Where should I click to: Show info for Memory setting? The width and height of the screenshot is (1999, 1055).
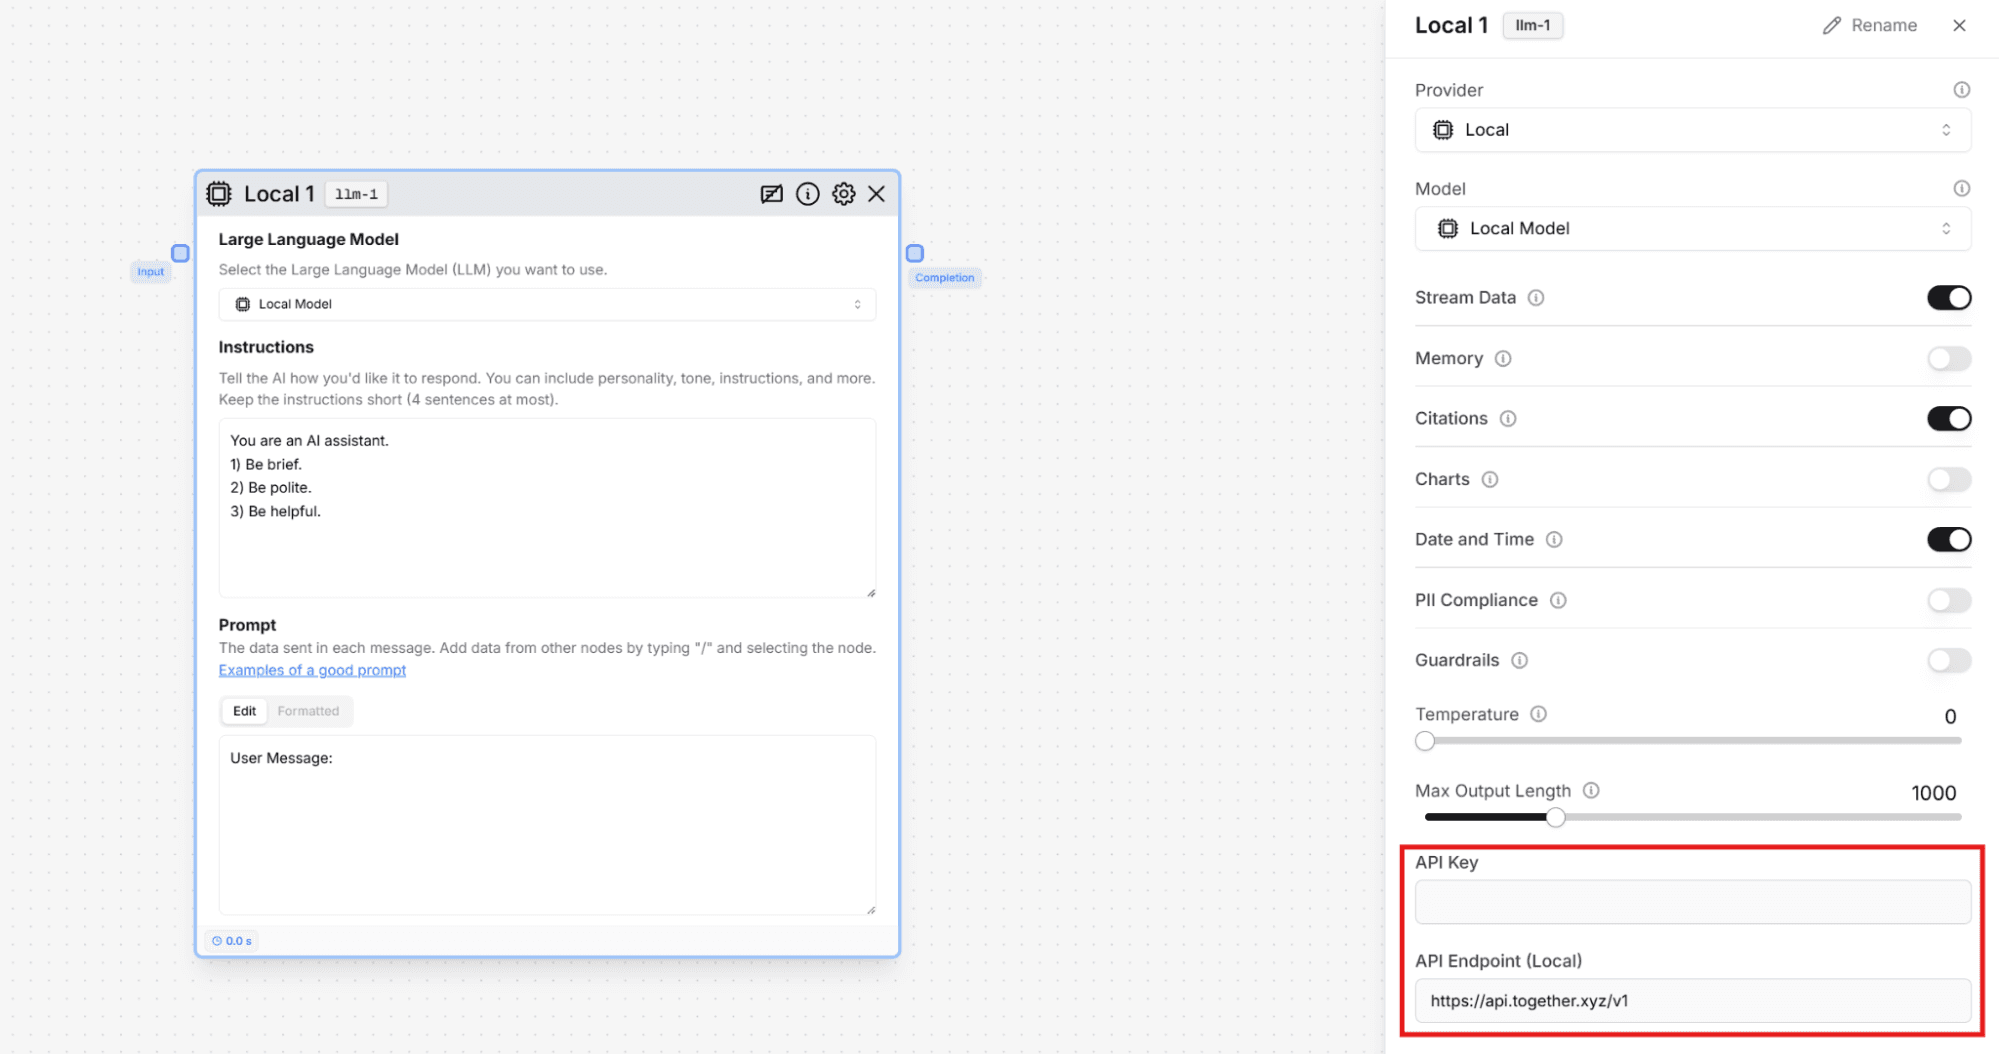click(x=1502, y=359)
